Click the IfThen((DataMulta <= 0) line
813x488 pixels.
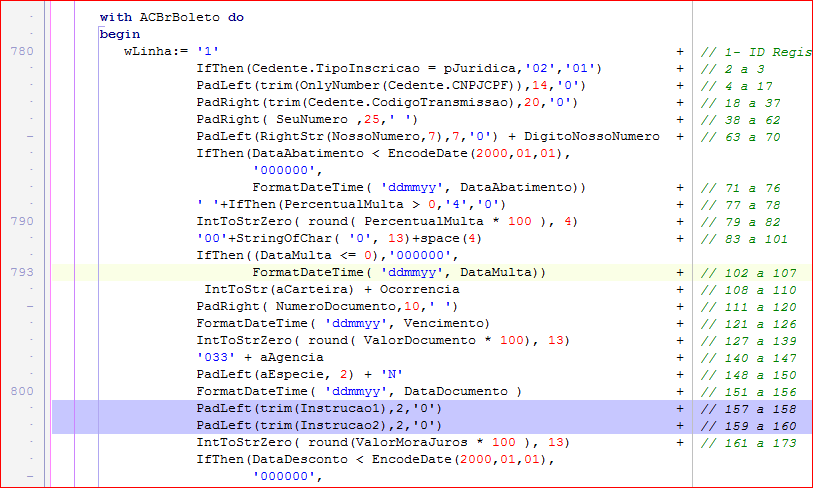click(327, 255)
